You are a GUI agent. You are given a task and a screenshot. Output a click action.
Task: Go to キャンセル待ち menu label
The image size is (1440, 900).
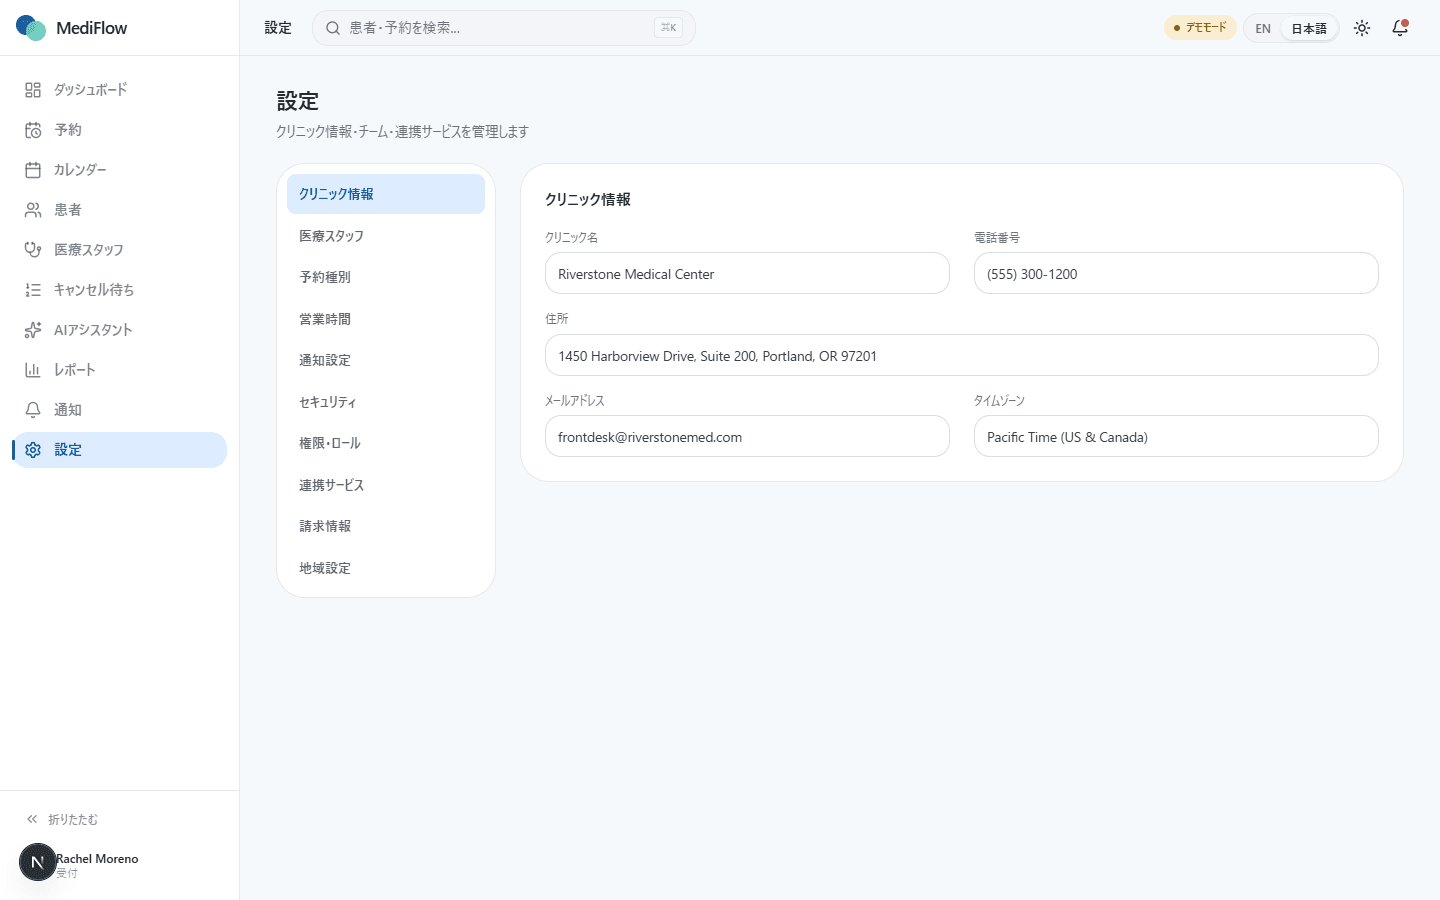pyautogui.click(x=94, y=290)
